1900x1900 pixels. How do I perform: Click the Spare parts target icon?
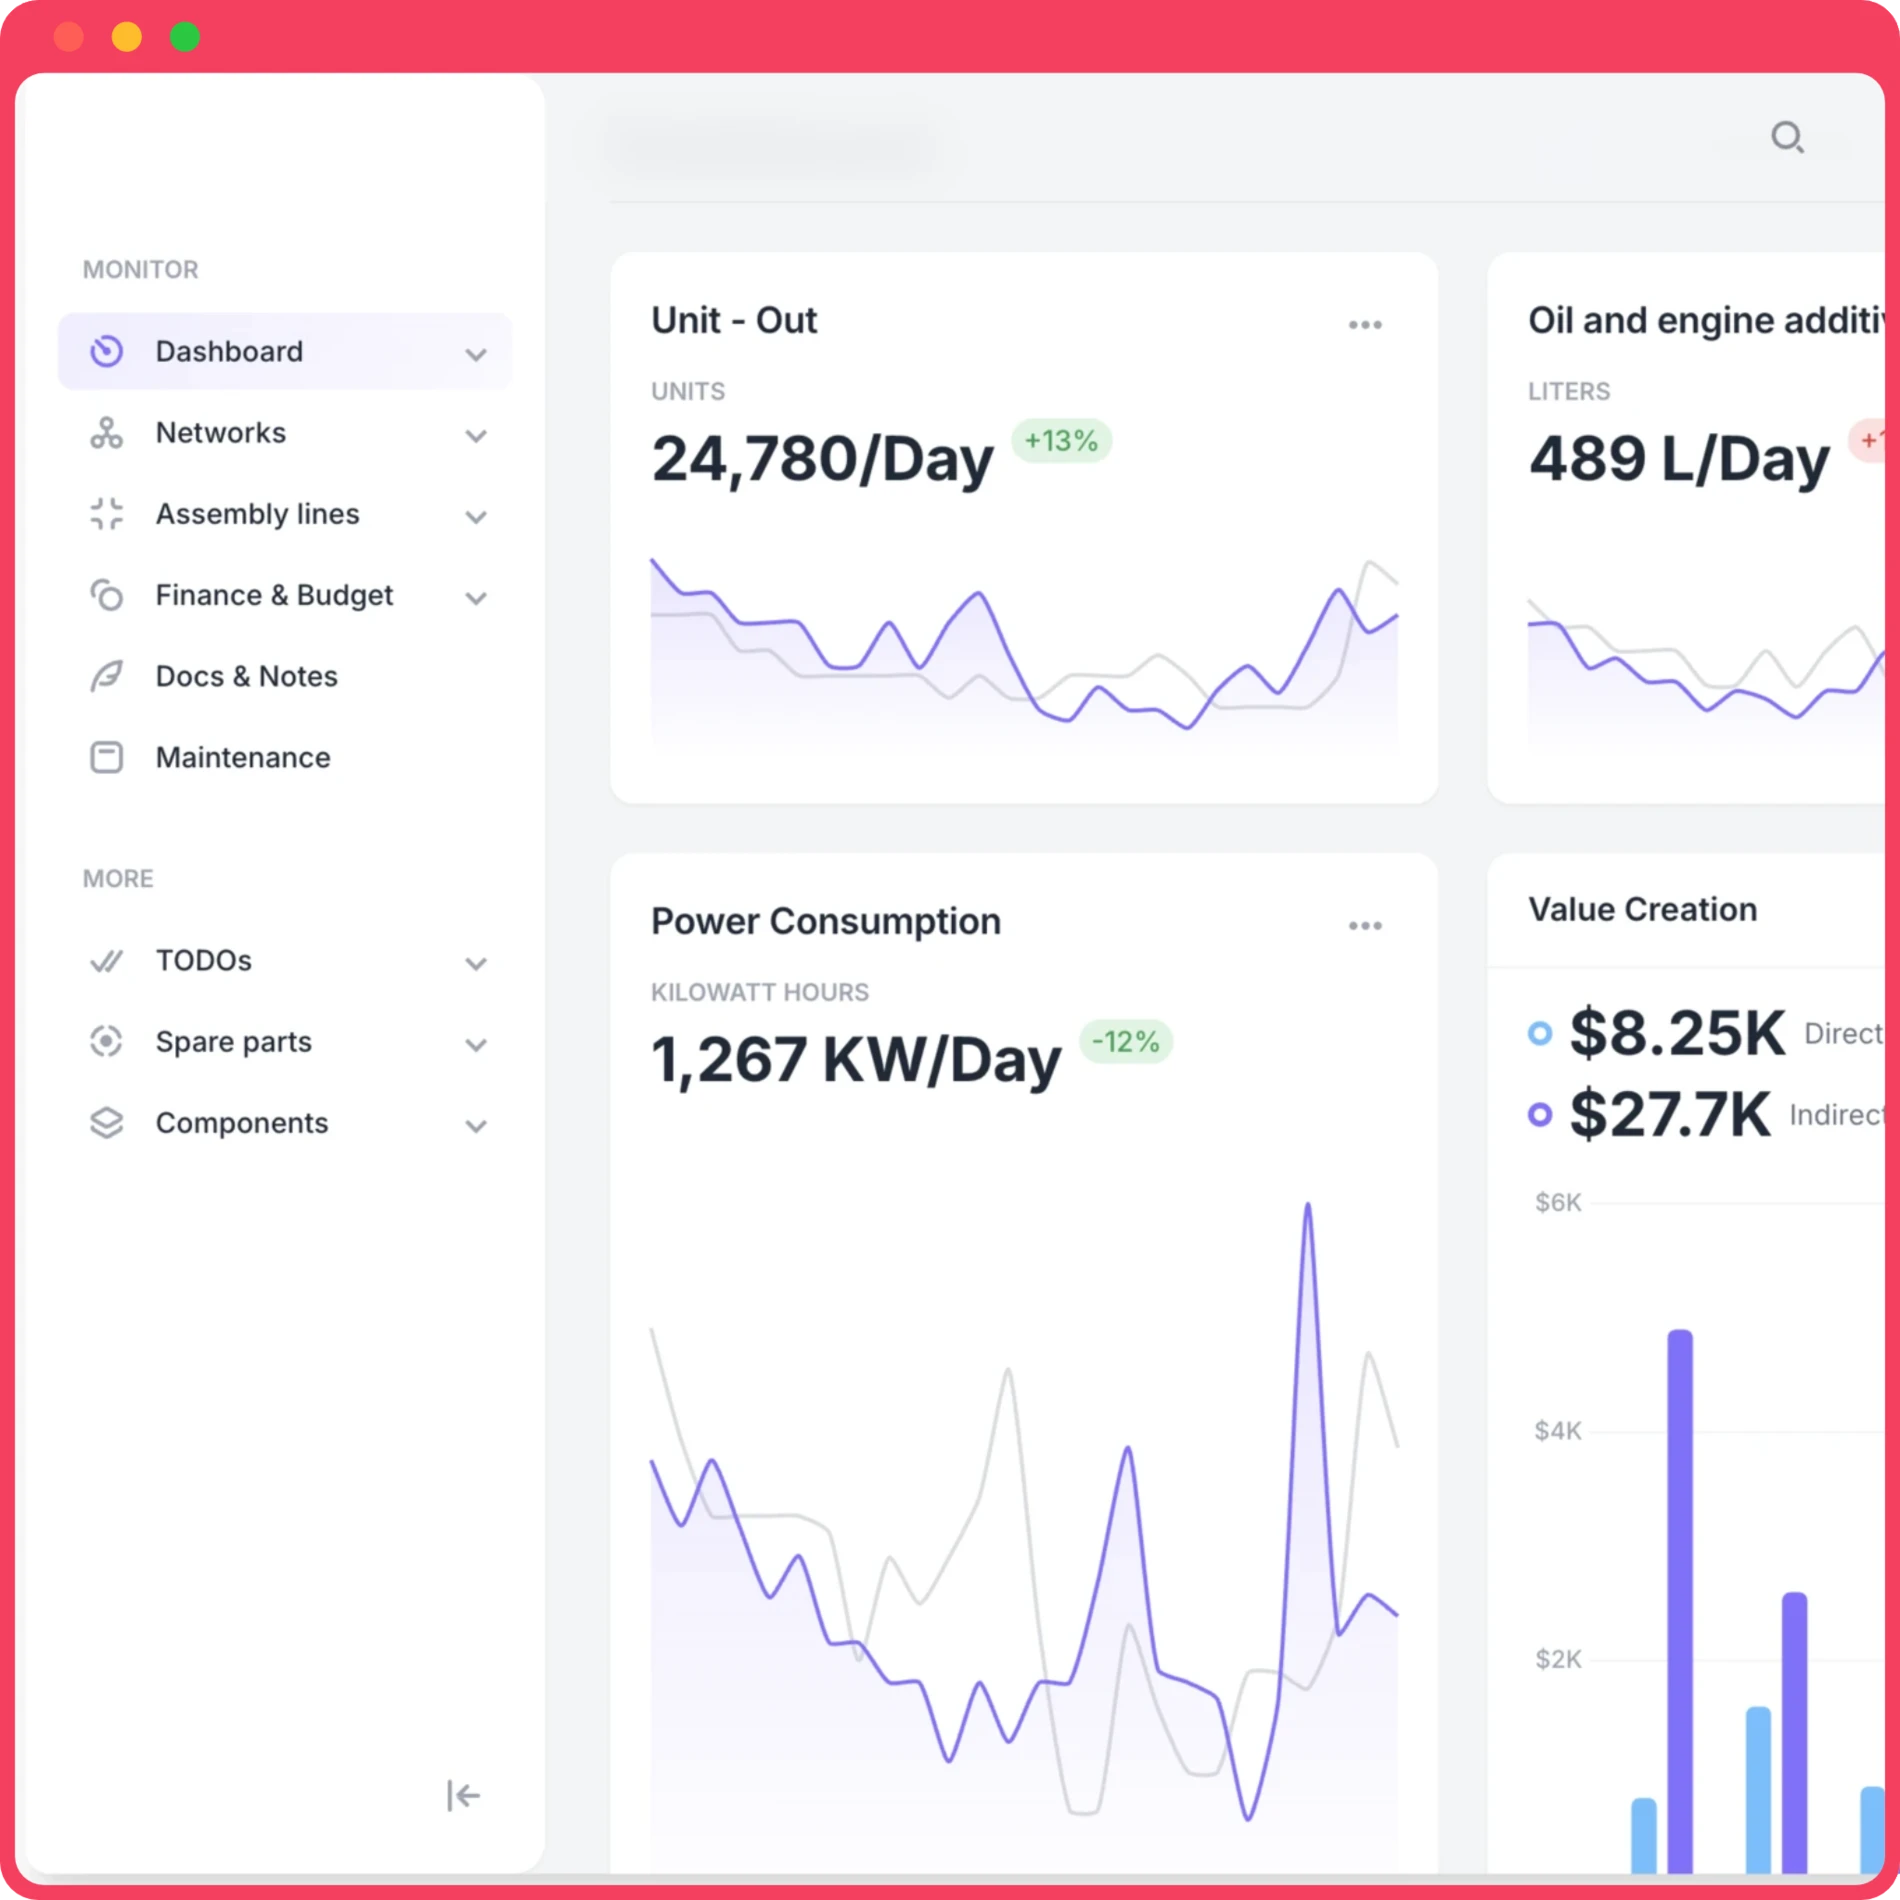point(106,1042)
